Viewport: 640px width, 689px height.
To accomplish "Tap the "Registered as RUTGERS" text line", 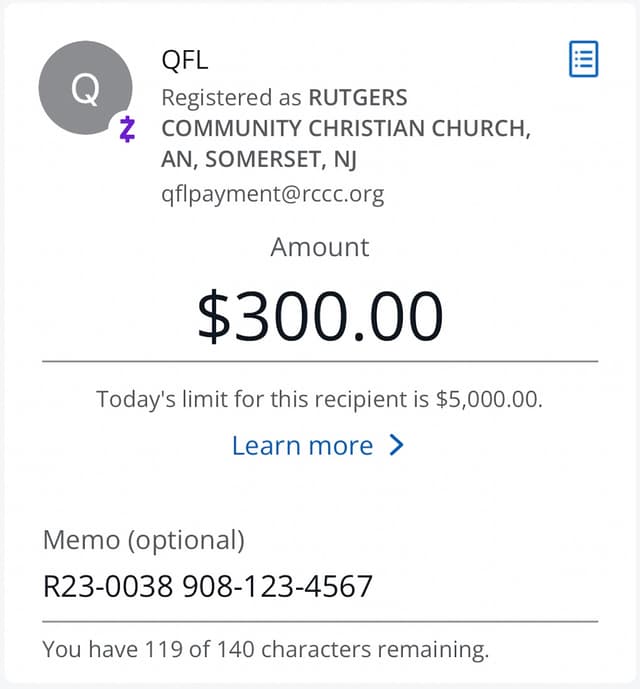I will 284,98.
